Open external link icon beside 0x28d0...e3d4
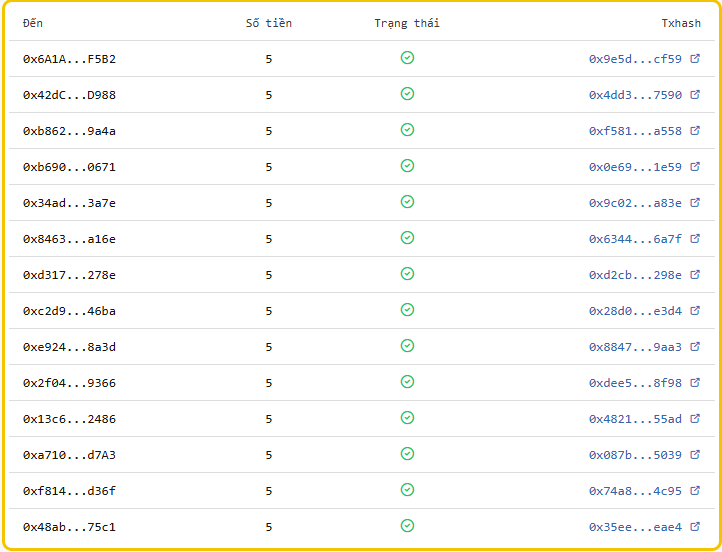 (x=695, y=310)
